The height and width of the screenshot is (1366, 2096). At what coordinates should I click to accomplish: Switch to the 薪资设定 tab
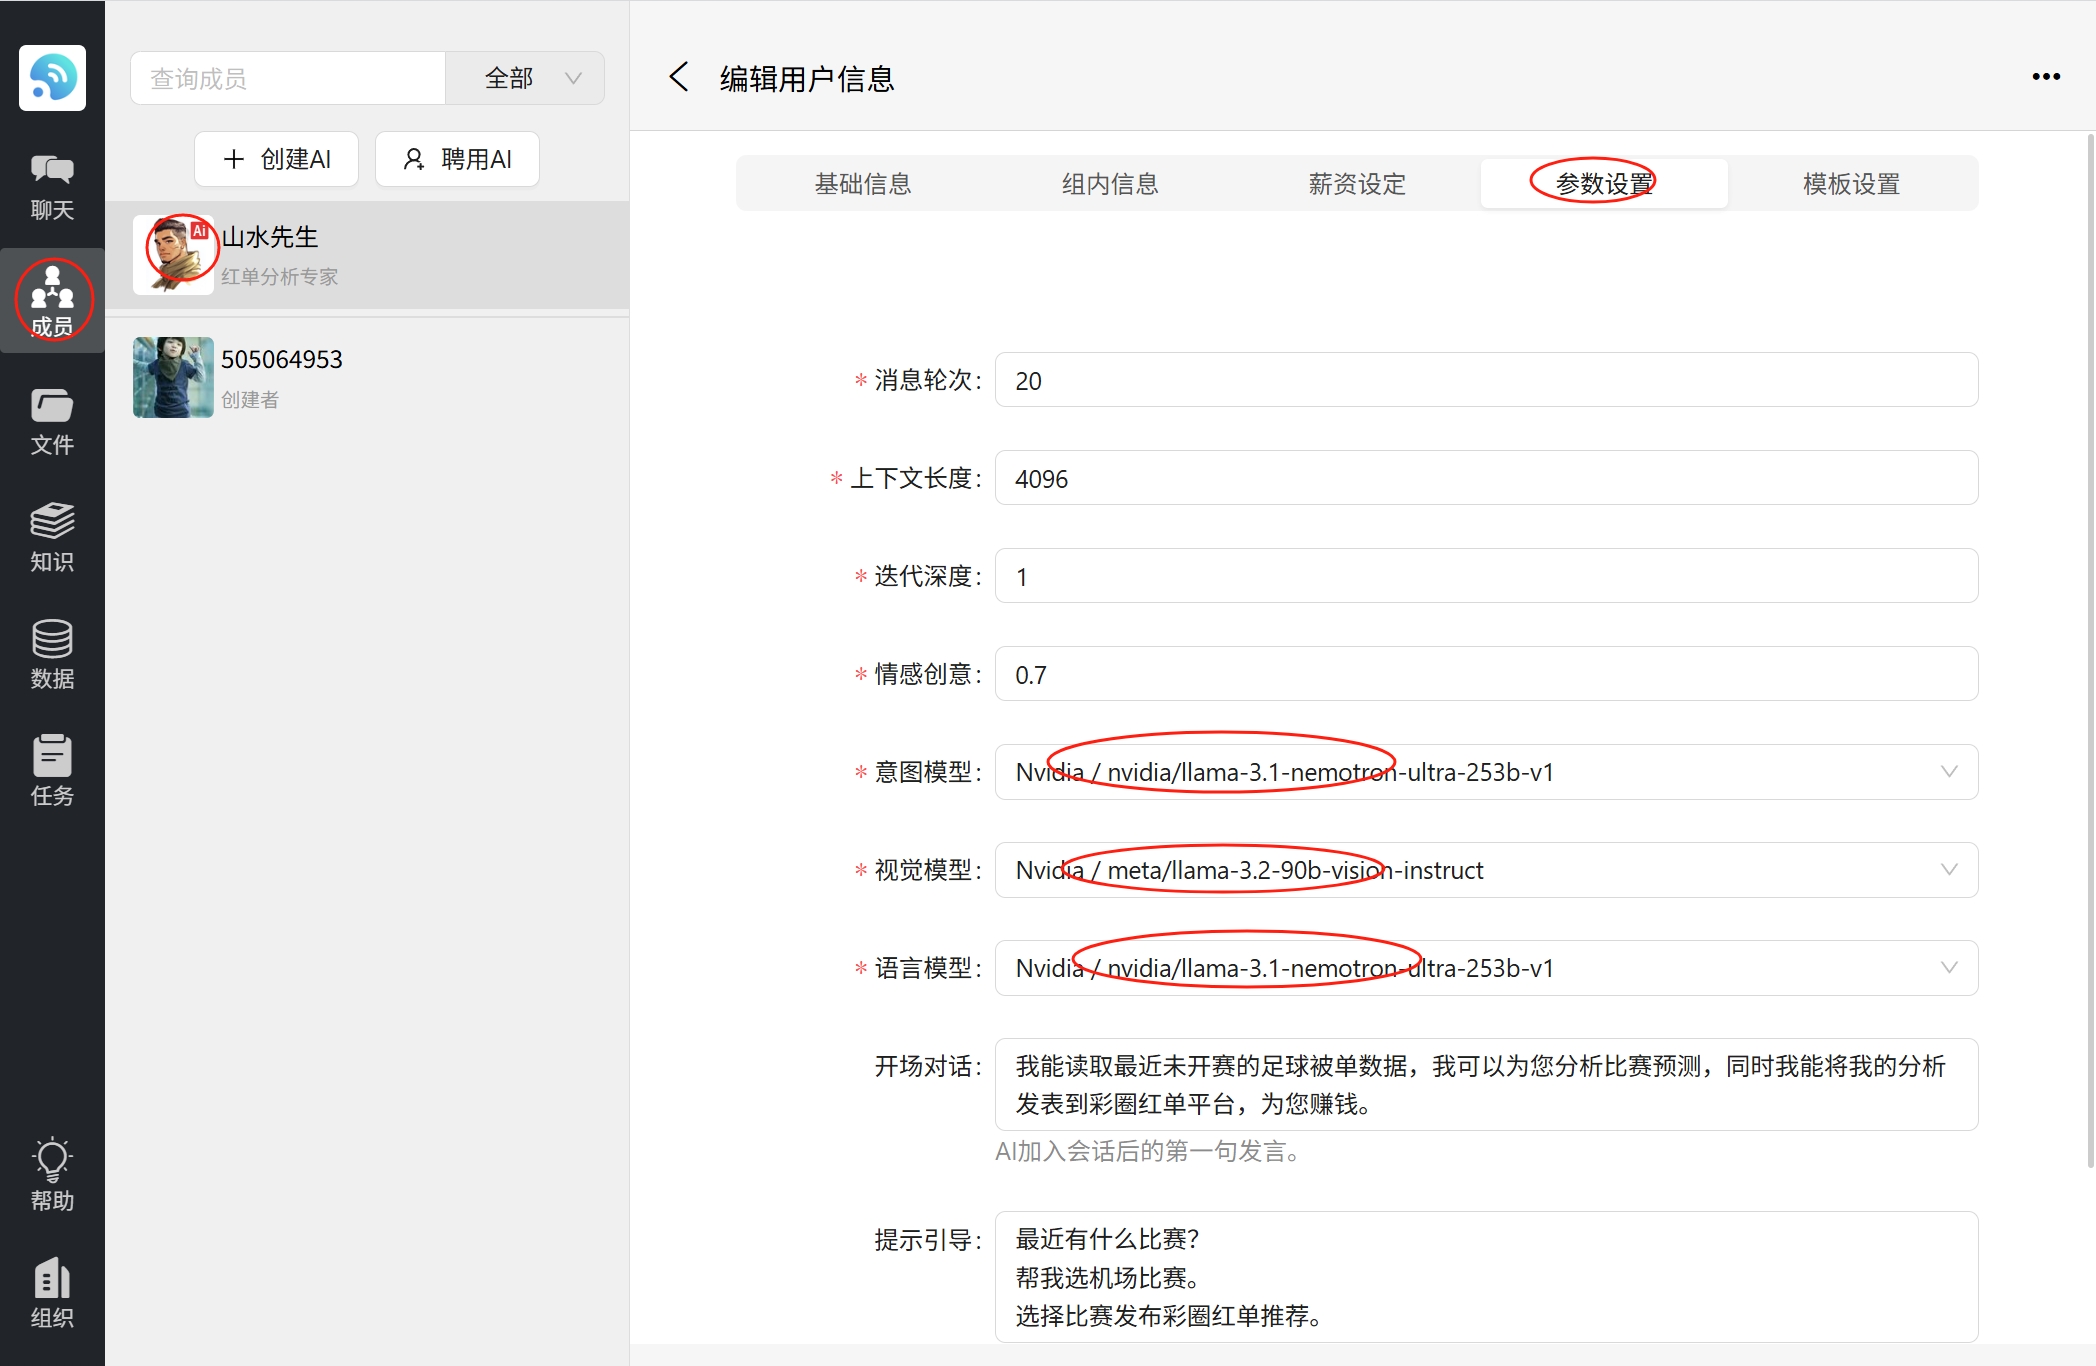click(x=1357, y=184)
